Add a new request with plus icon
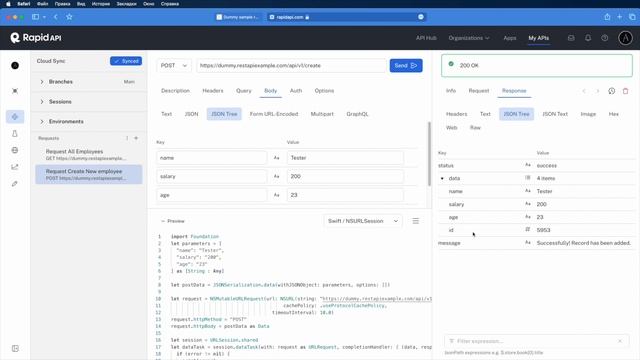Viewport: 640px width, 360px height. (x=136, y=138)
